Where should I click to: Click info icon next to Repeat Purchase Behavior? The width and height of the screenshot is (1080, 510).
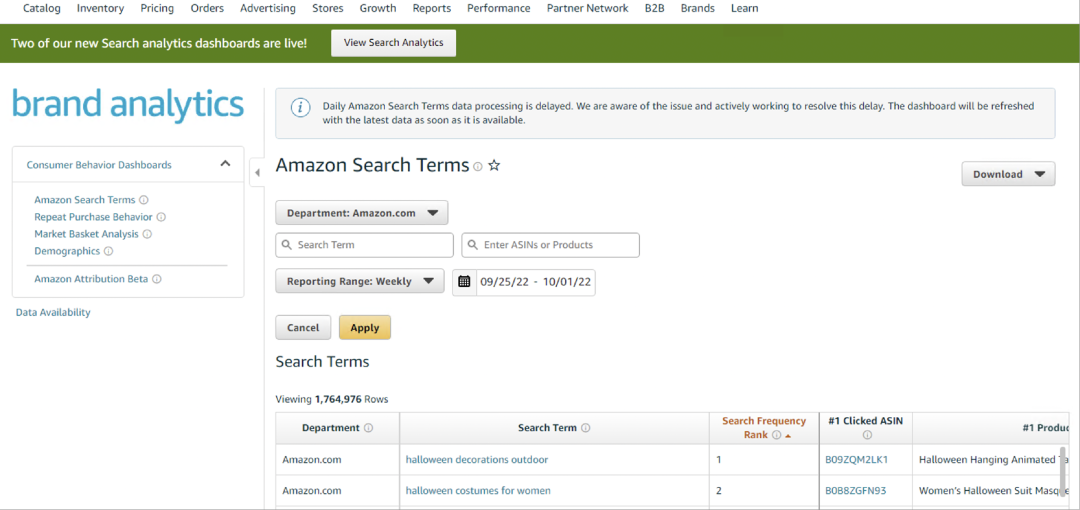pos(161,217)
